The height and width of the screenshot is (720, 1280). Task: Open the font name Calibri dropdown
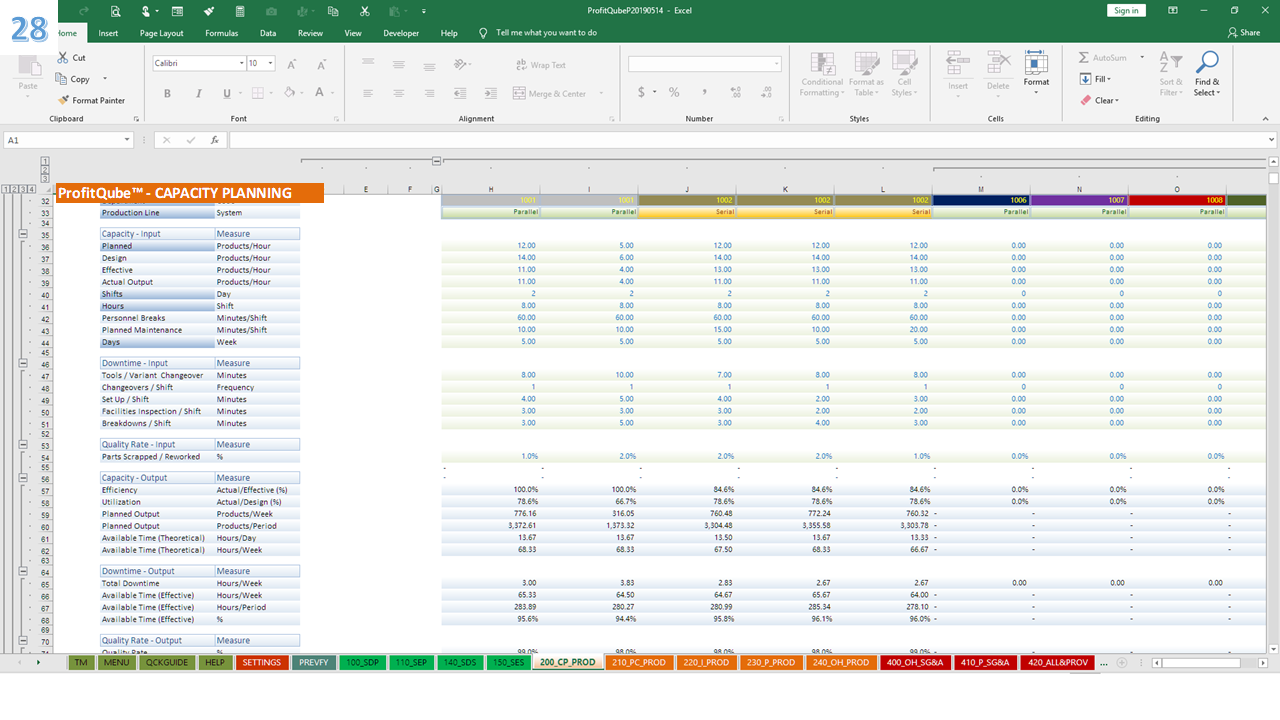pyautogui.click(x=241, y=63)
